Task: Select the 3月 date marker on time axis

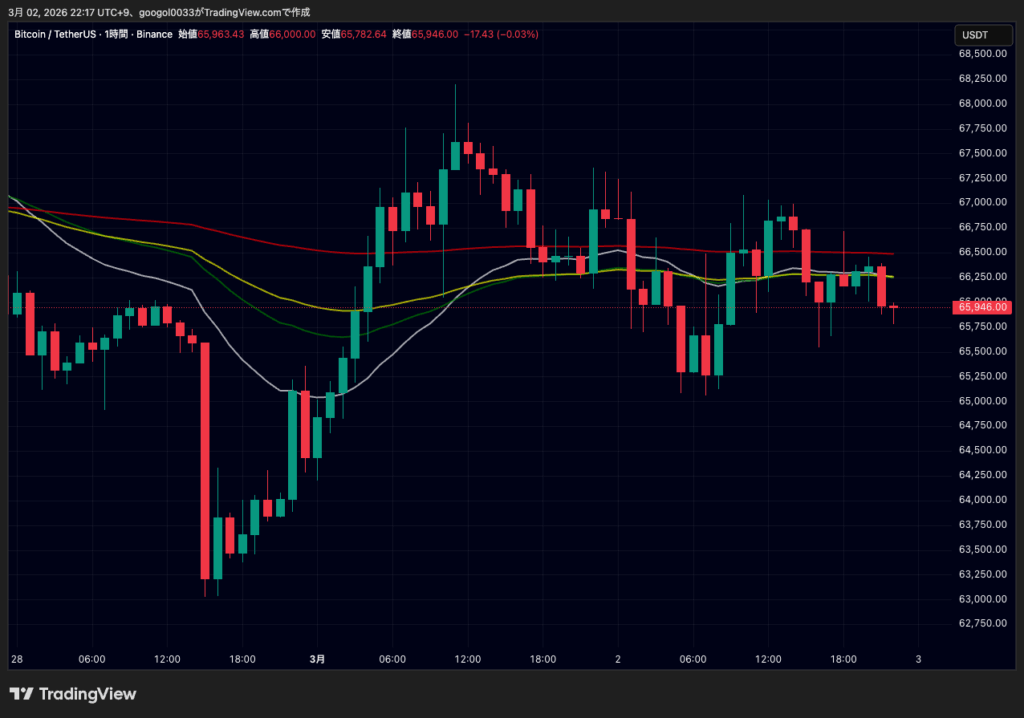Action: 317,659
